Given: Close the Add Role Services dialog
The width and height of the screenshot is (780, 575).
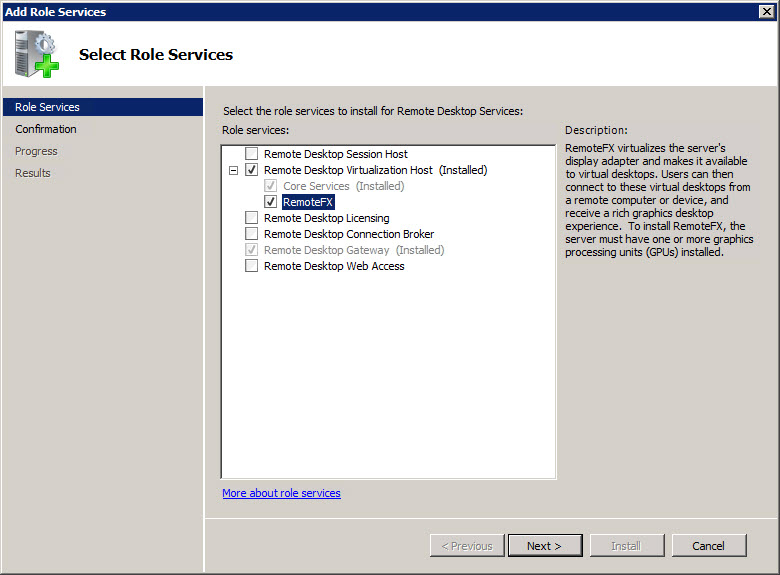Looking at the screenshot, I should (767, 11).
